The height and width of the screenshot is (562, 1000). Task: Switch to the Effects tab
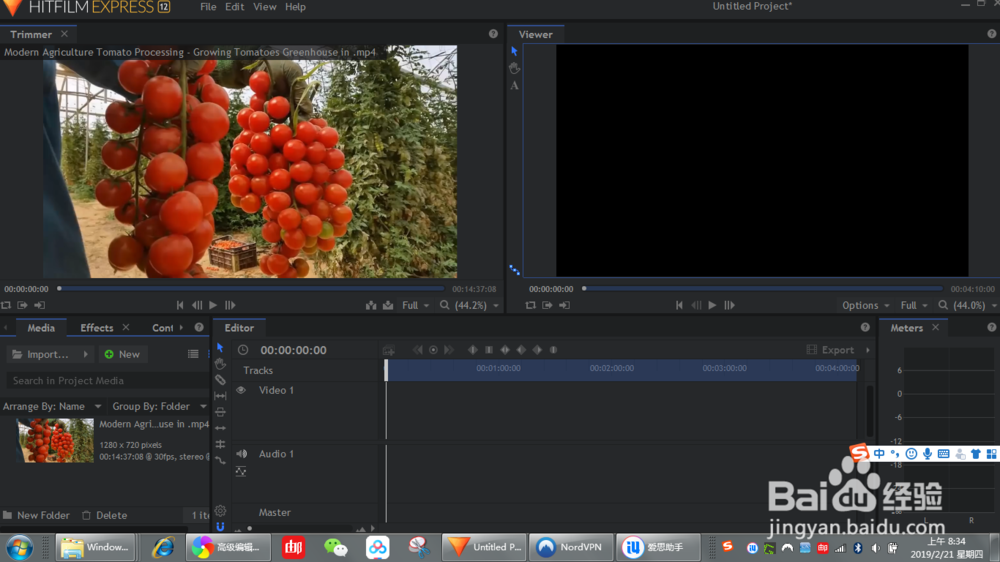pos(96,327)
